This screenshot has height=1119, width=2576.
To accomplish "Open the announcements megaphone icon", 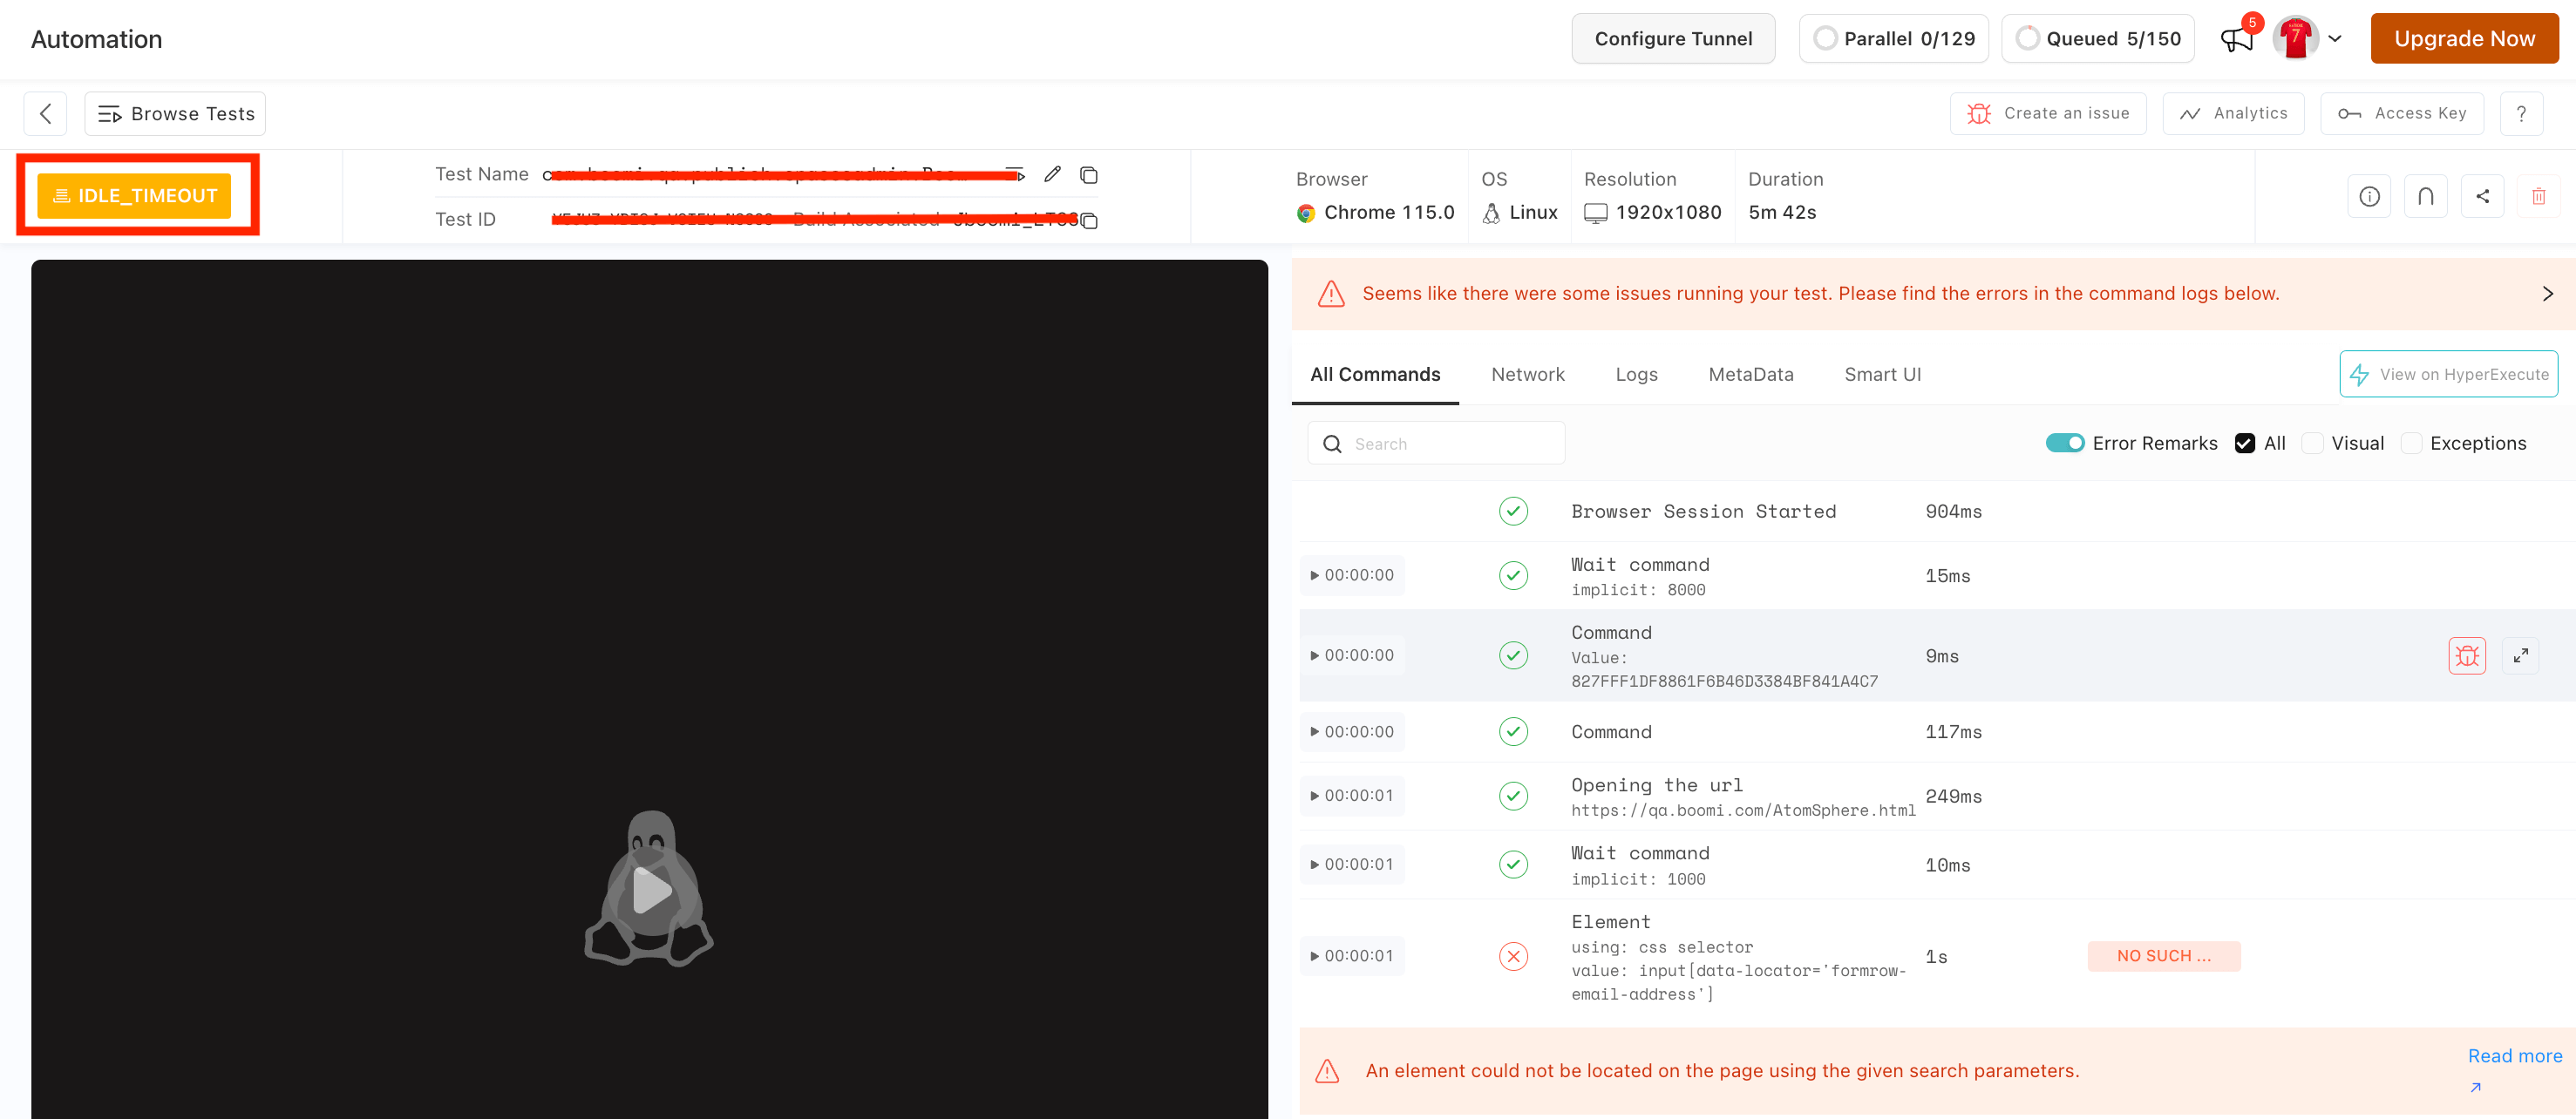I will [x=2236, y=39].
